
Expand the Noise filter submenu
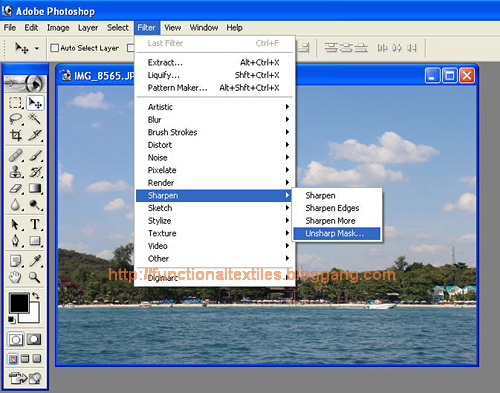pos(214,157)
